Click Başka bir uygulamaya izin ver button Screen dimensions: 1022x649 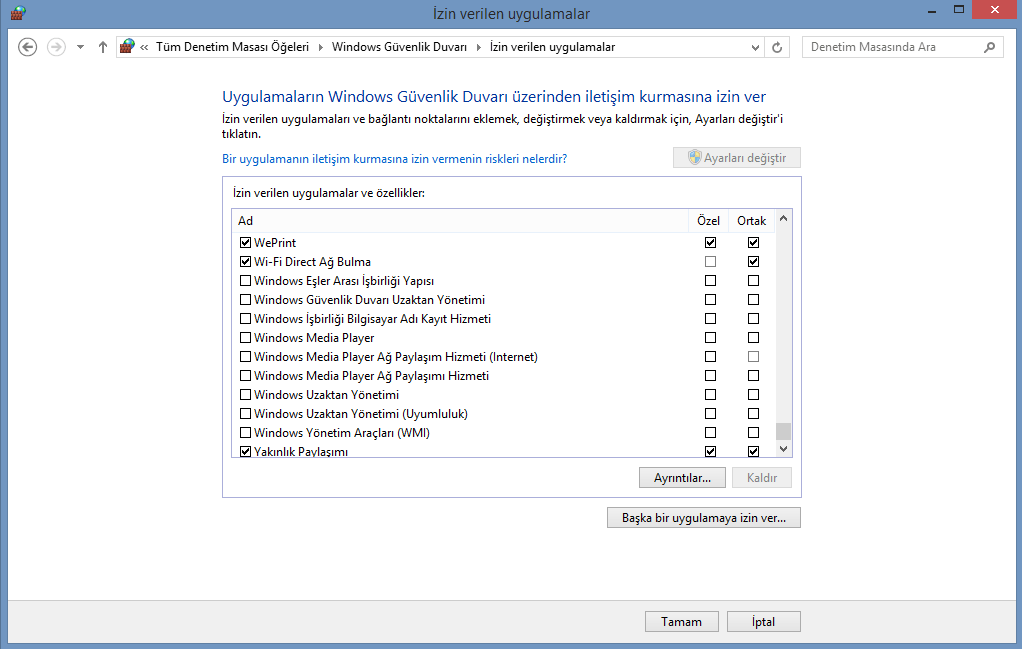704,518
